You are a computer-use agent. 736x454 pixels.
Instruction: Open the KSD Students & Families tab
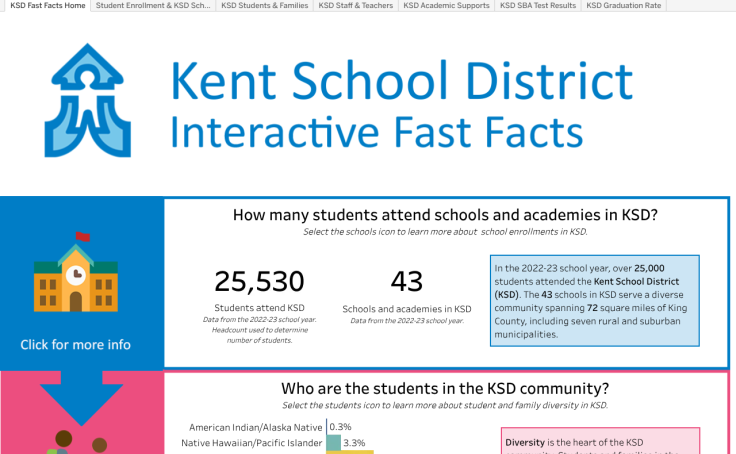pyautogui.click(x=265, y=6)
